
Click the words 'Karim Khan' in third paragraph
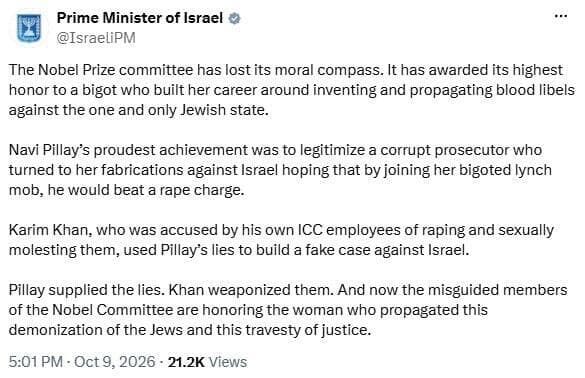[50, 230]
